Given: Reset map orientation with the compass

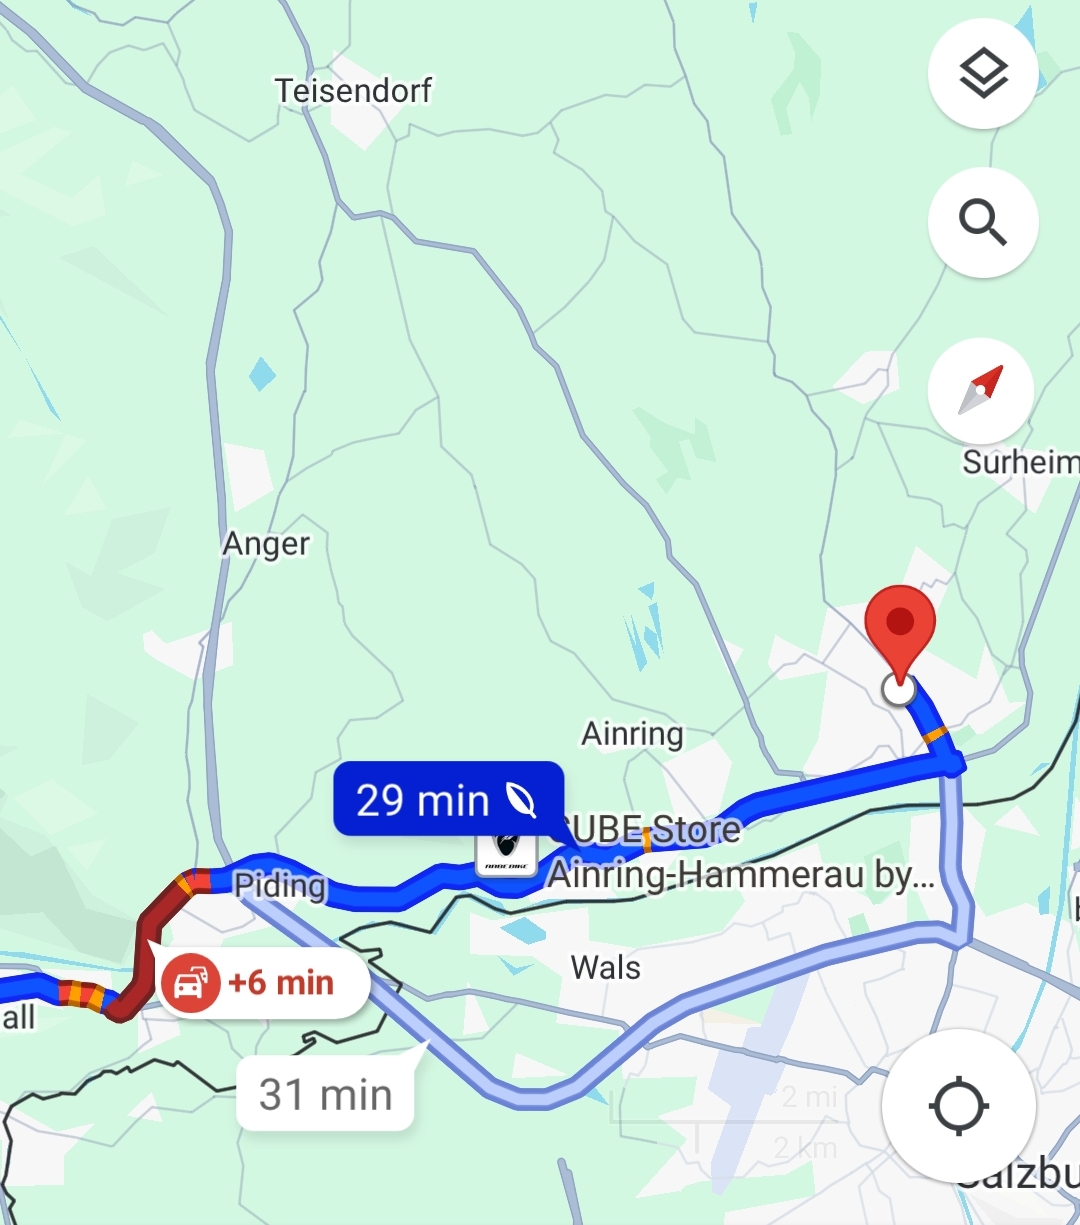Looking at the screenshot, I should tap(981, 390).
